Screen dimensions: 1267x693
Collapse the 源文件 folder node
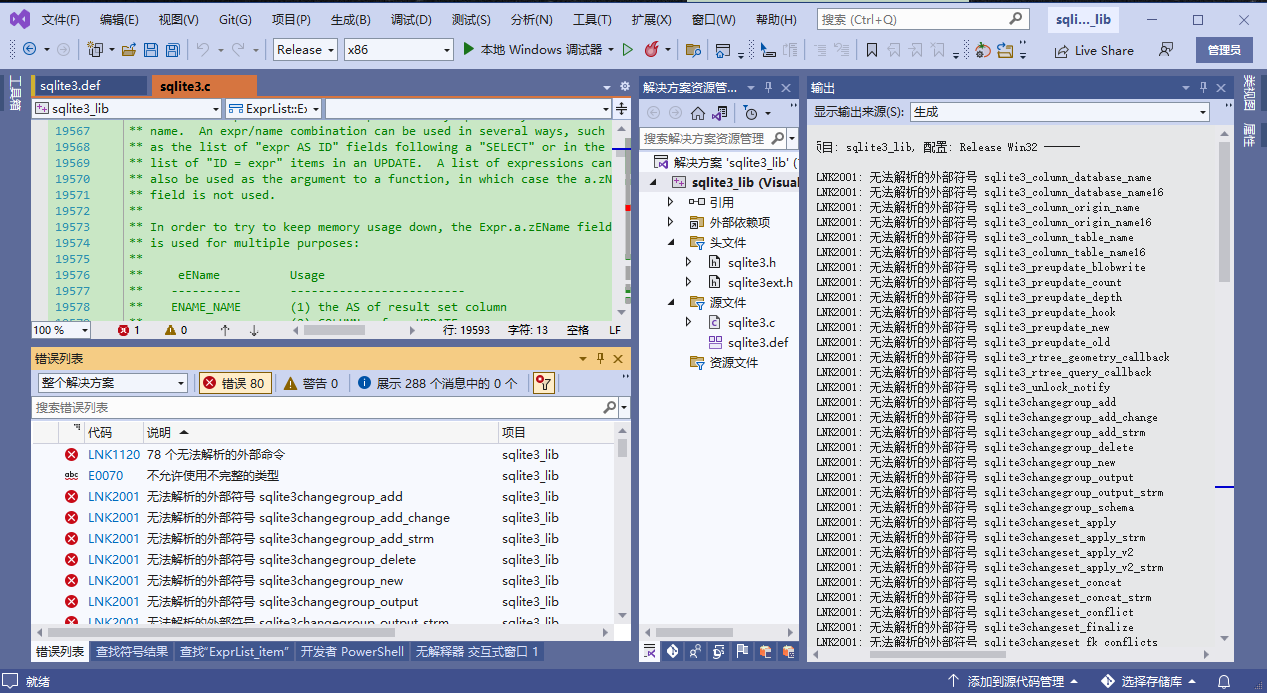point(672,302)
